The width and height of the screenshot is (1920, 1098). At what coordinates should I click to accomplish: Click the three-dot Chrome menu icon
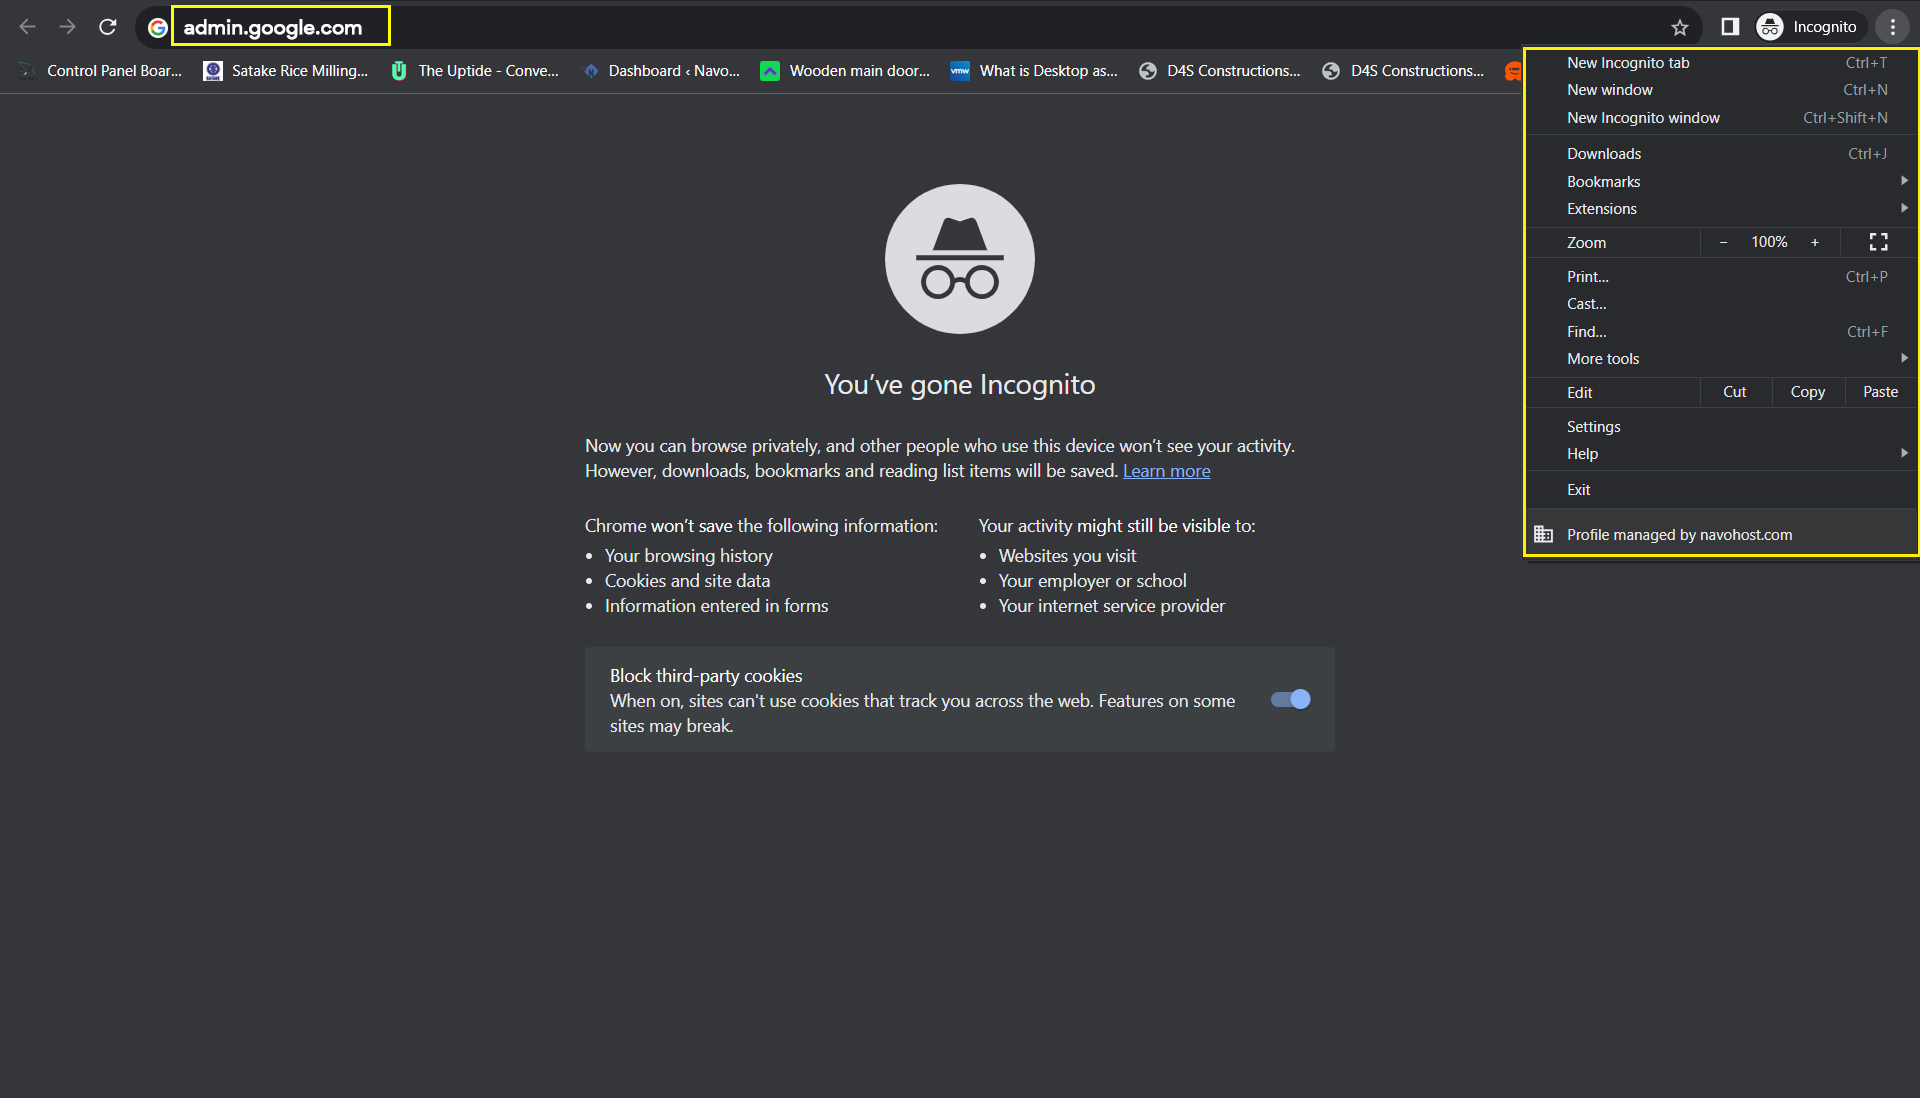[1893, 27]
